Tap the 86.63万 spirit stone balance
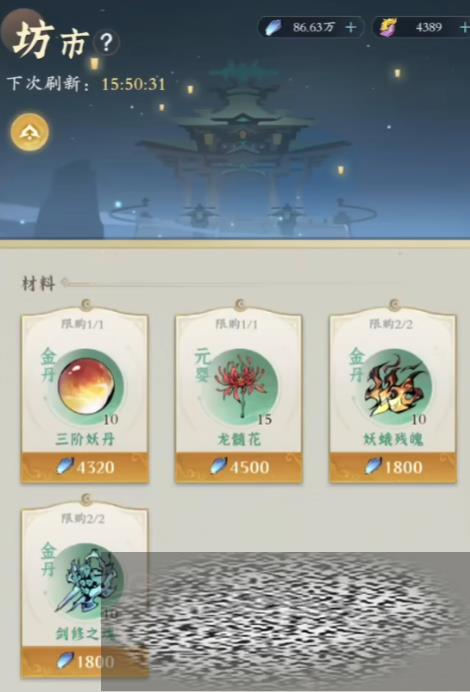Viewport: 470px width, 692px height. pos(313,27)
